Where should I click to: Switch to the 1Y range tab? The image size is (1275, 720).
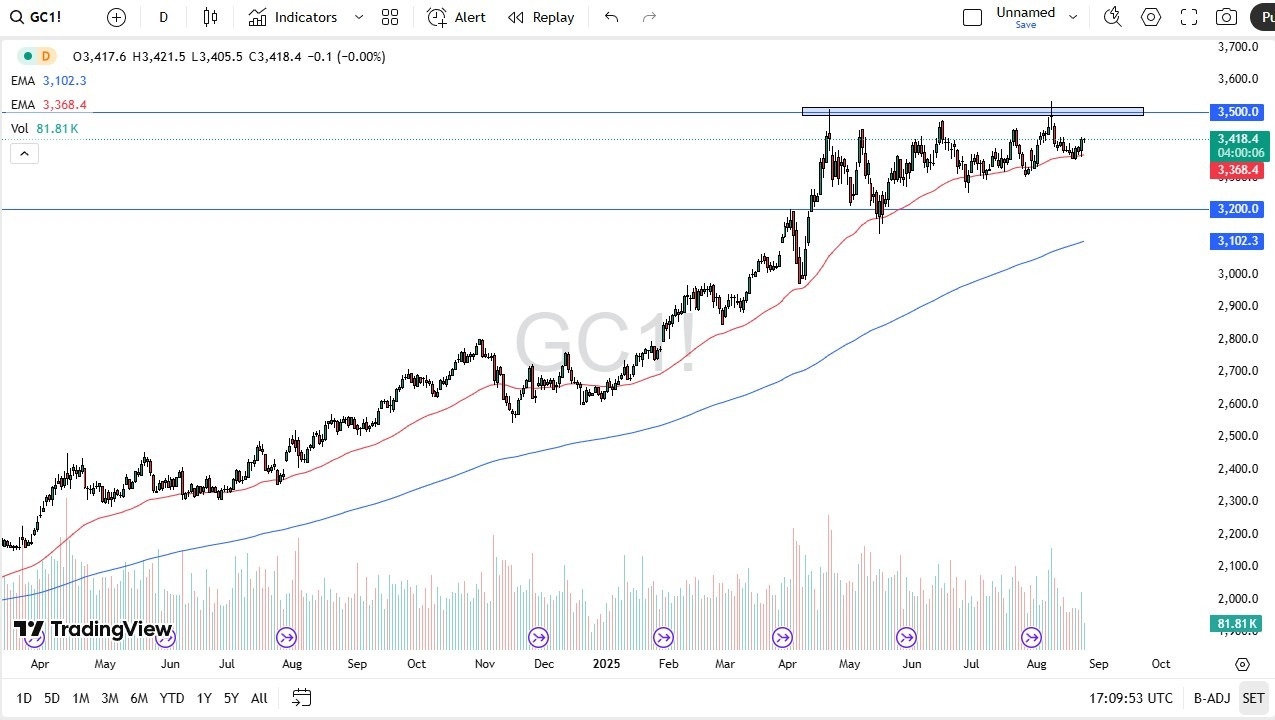click(204, 698)
